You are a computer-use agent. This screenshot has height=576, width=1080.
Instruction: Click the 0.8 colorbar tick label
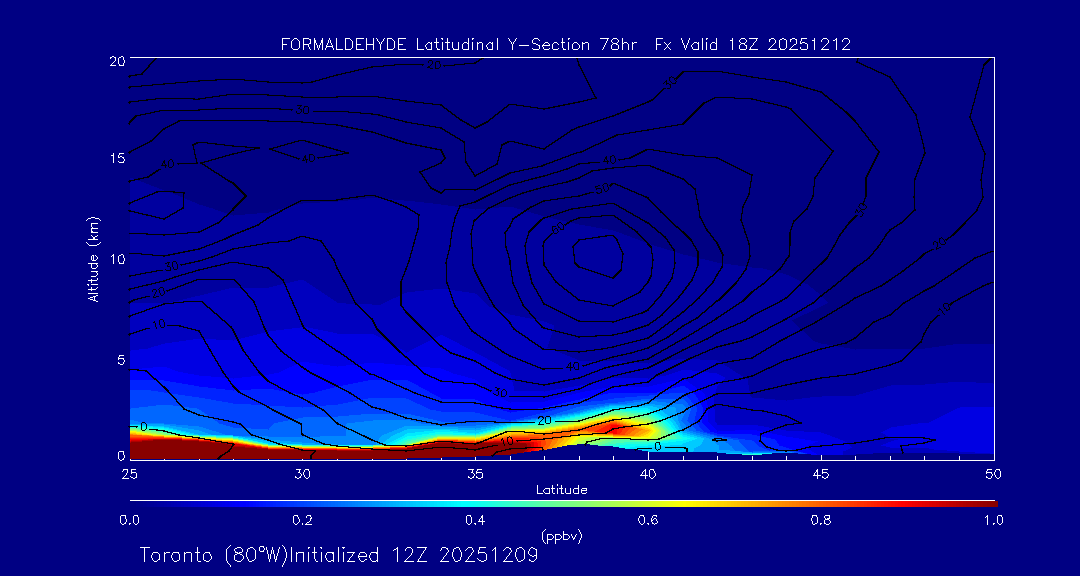tap(821, 520)
